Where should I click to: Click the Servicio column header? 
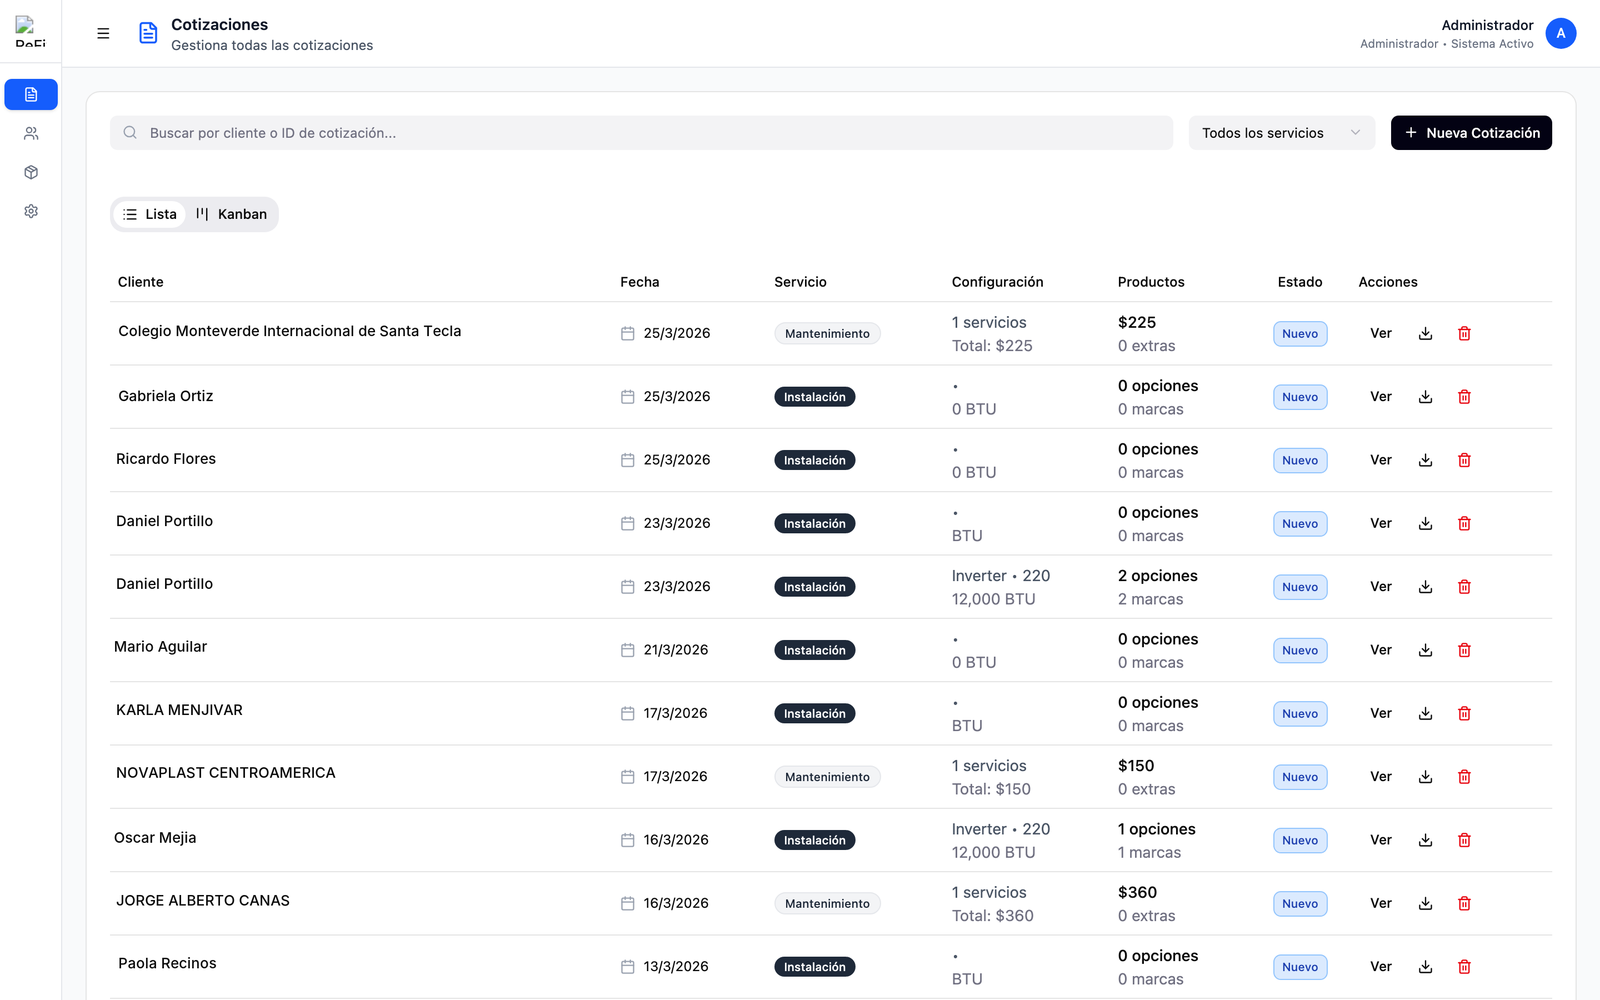800,282
